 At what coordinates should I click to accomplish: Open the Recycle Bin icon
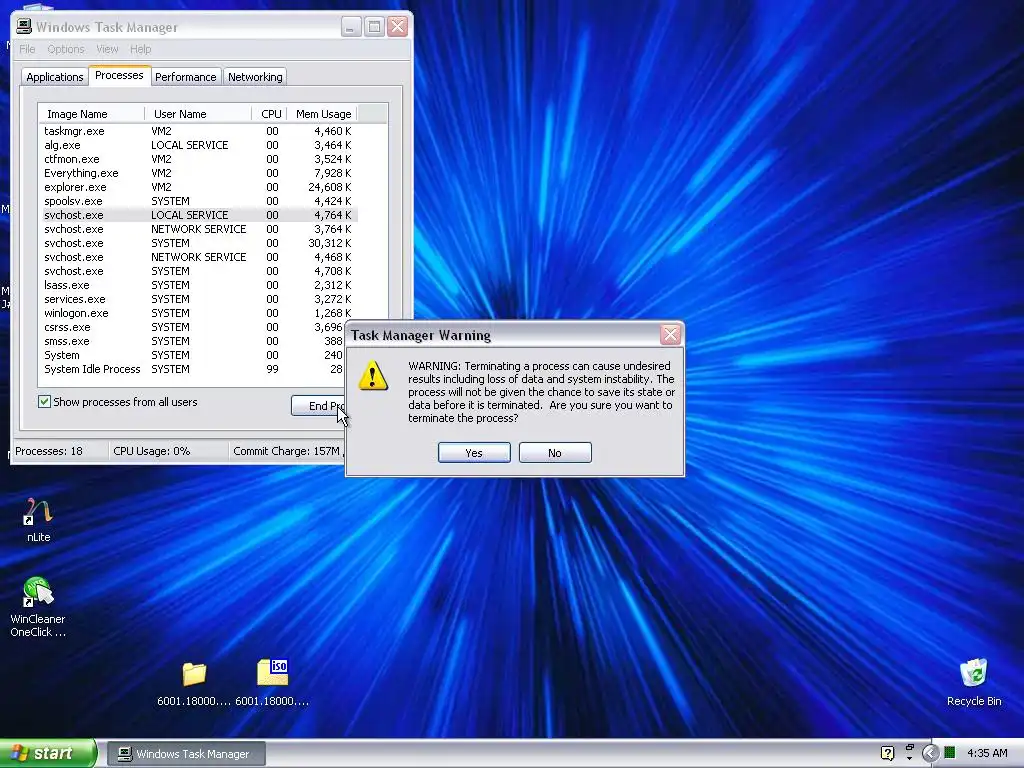pos(973,682)
